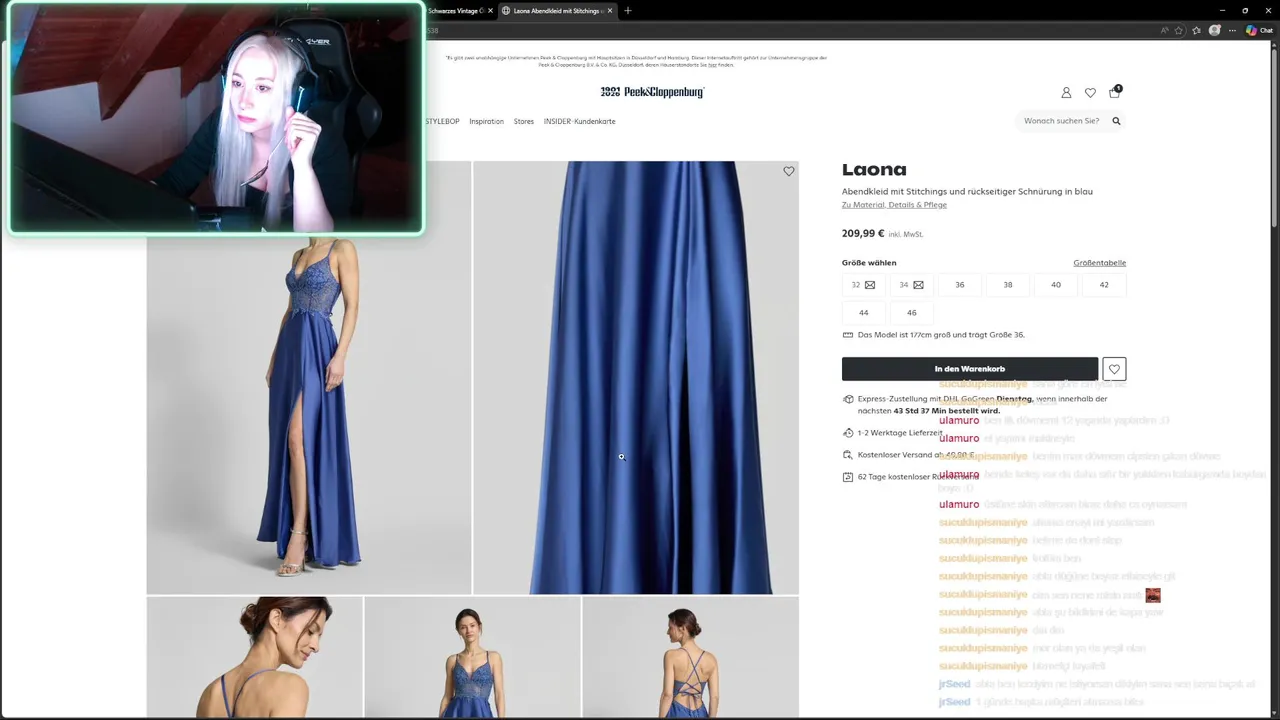
Task: Select size 44
Action: pyautogui.click(x=864, y=312)
